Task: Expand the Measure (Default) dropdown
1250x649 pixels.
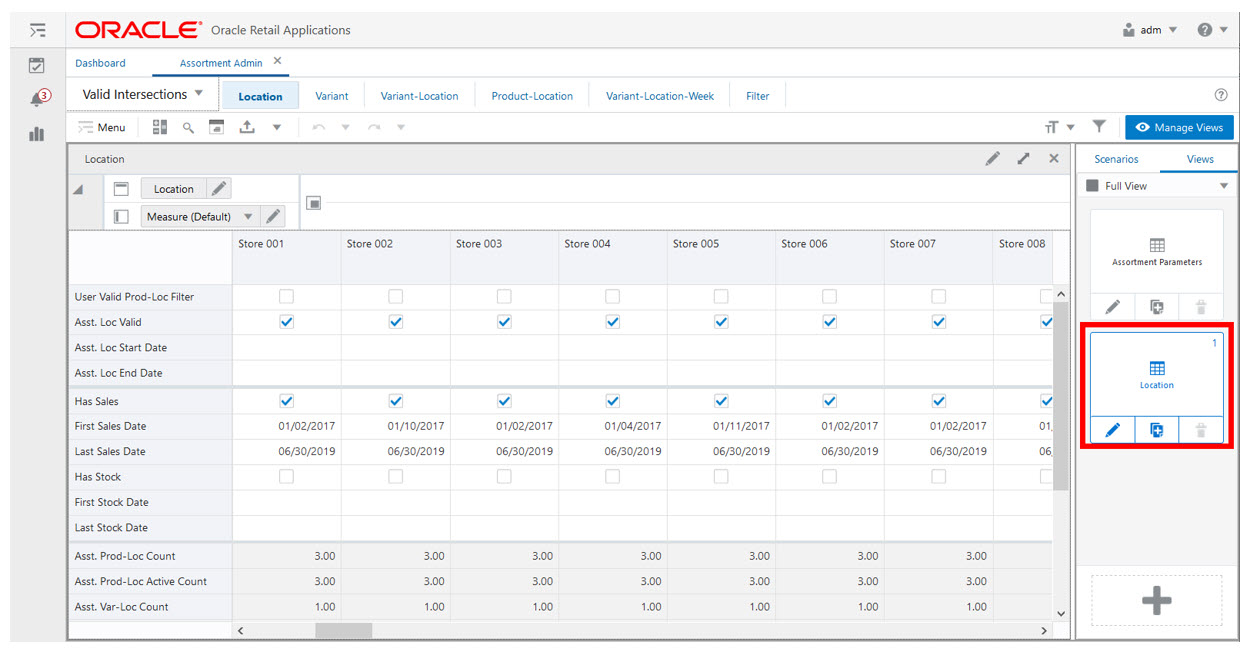Action: click(248, 216)
